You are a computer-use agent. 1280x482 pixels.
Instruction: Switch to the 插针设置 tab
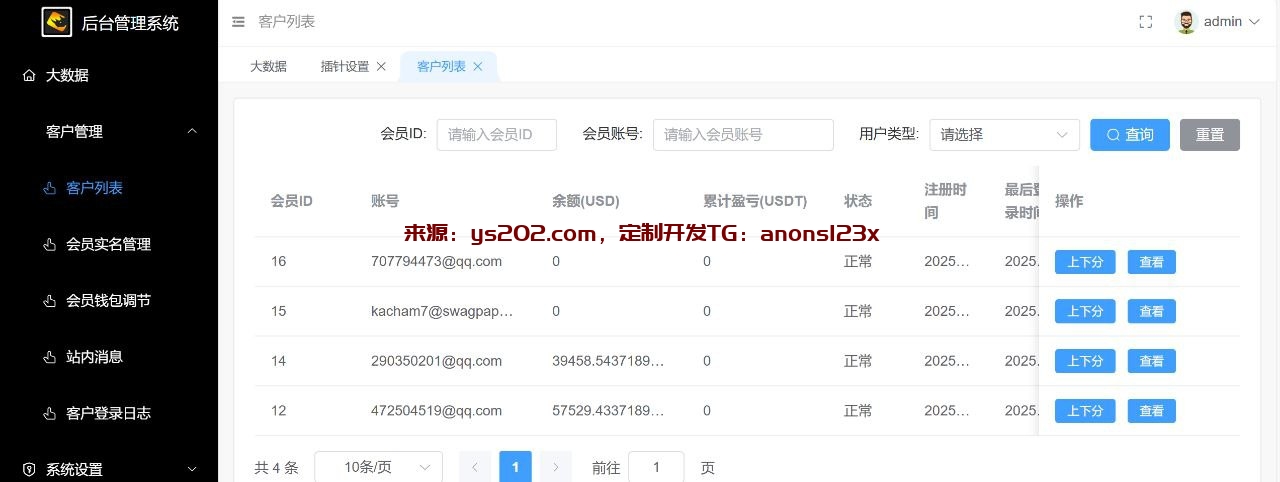345,67
